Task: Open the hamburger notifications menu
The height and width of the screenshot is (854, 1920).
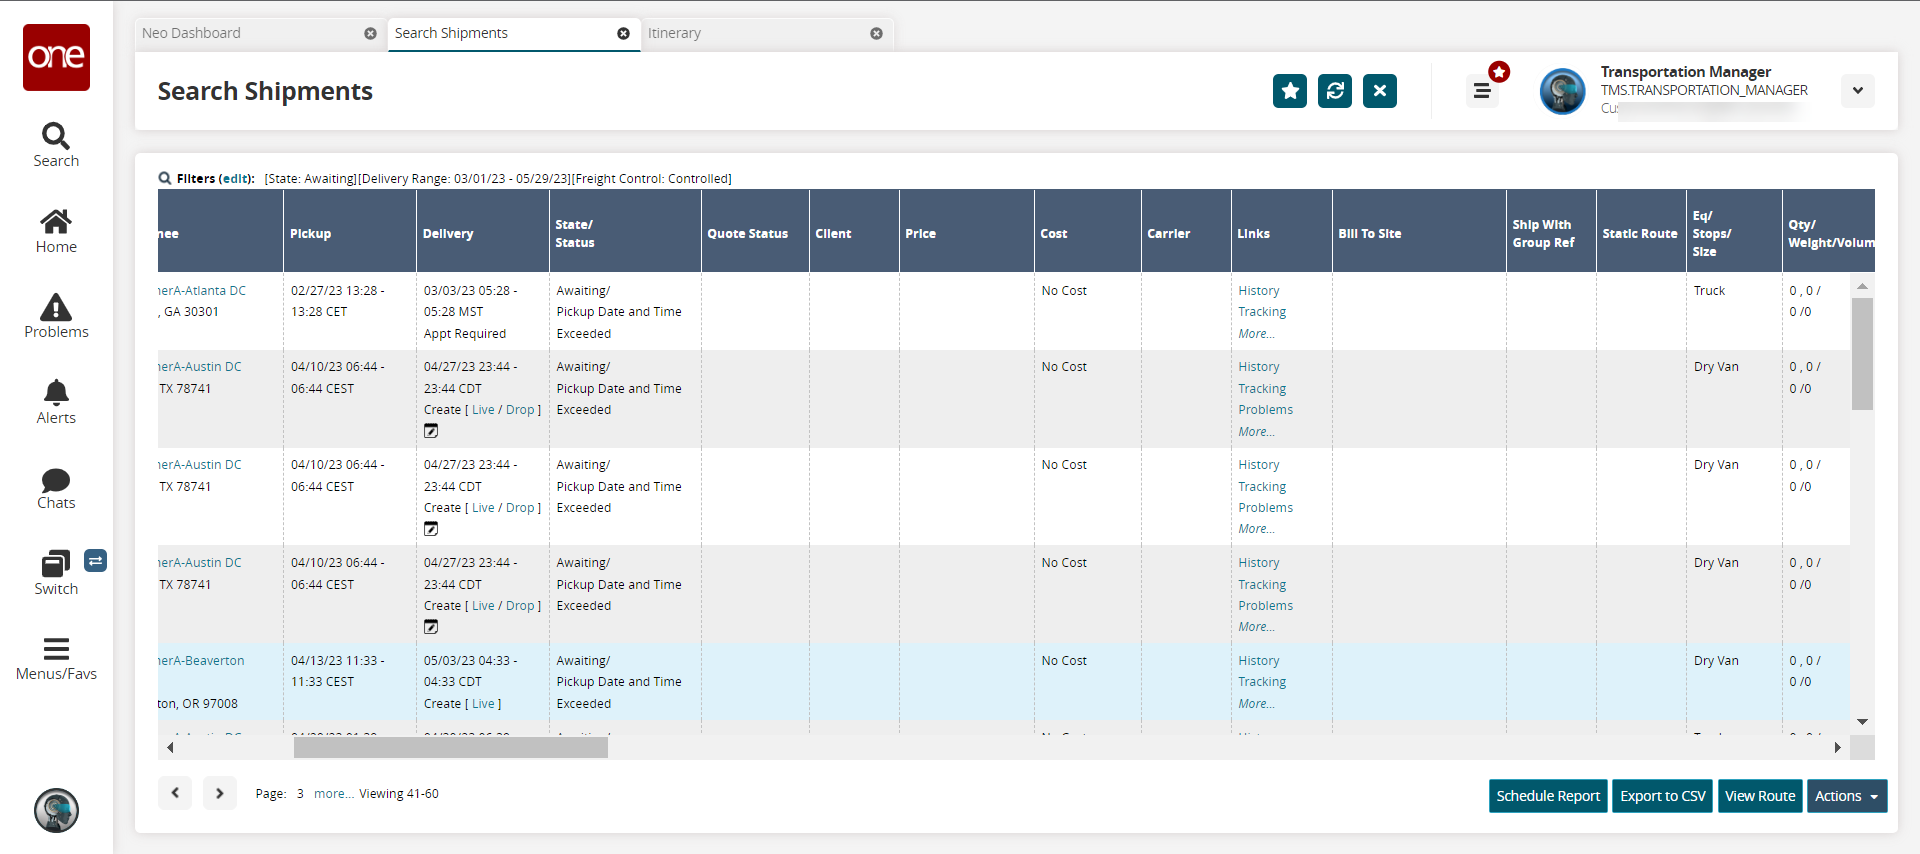Action: click(x=1482, y=91)
